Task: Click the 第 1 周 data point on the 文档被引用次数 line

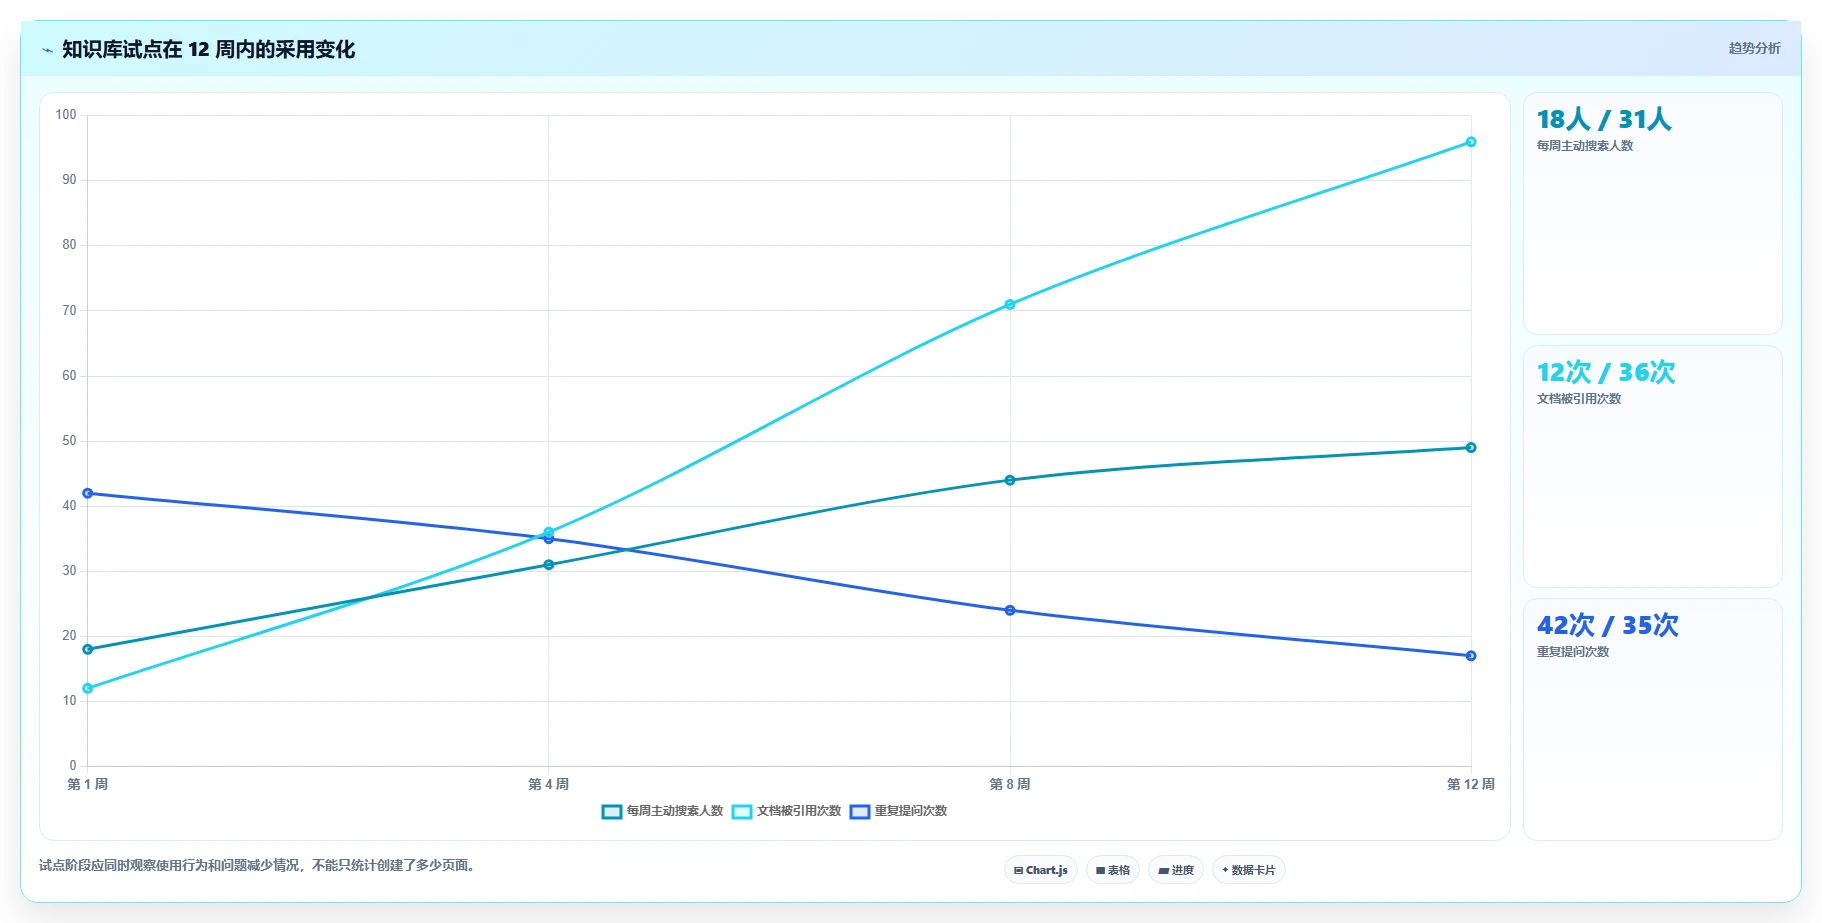Action: (x=88, y=688)
